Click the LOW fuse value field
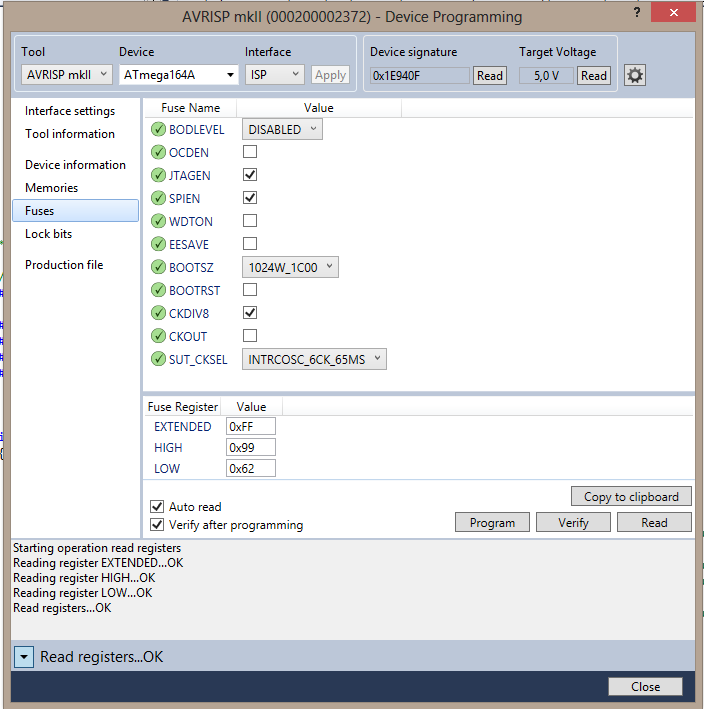The height and width of the screenshot is (709, 704). click(251, 468)
